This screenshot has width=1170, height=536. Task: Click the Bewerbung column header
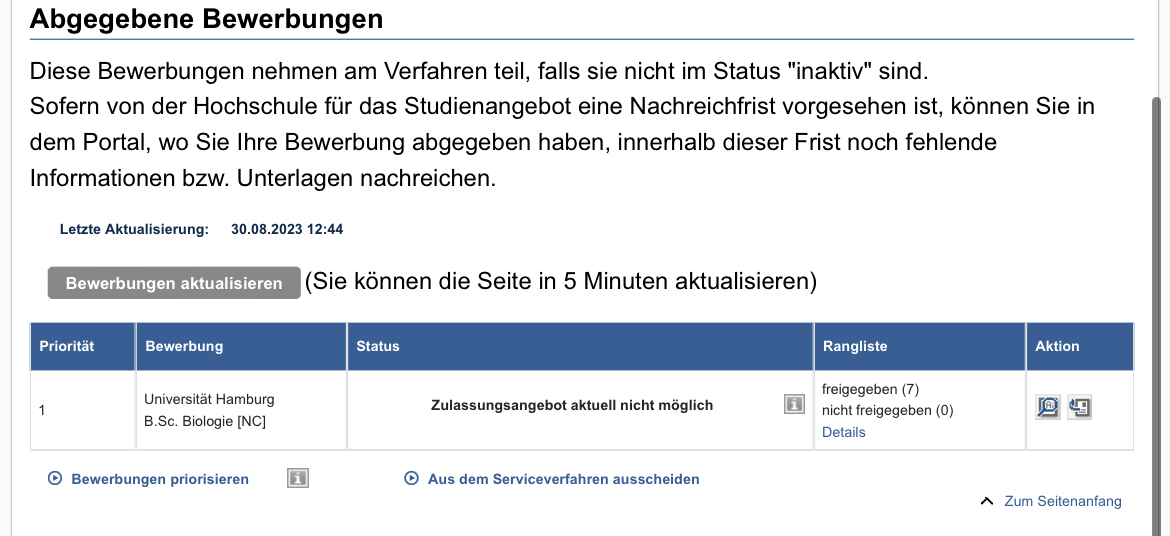184,346
